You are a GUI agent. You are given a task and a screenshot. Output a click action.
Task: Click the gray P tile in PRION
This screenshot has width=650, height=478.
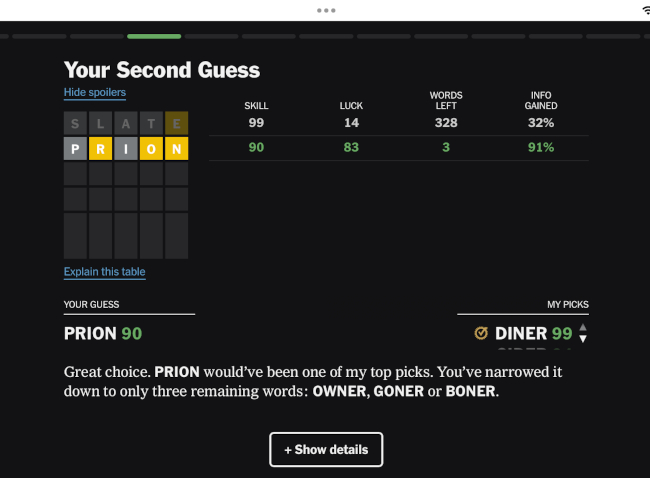(x=75, y=148)
